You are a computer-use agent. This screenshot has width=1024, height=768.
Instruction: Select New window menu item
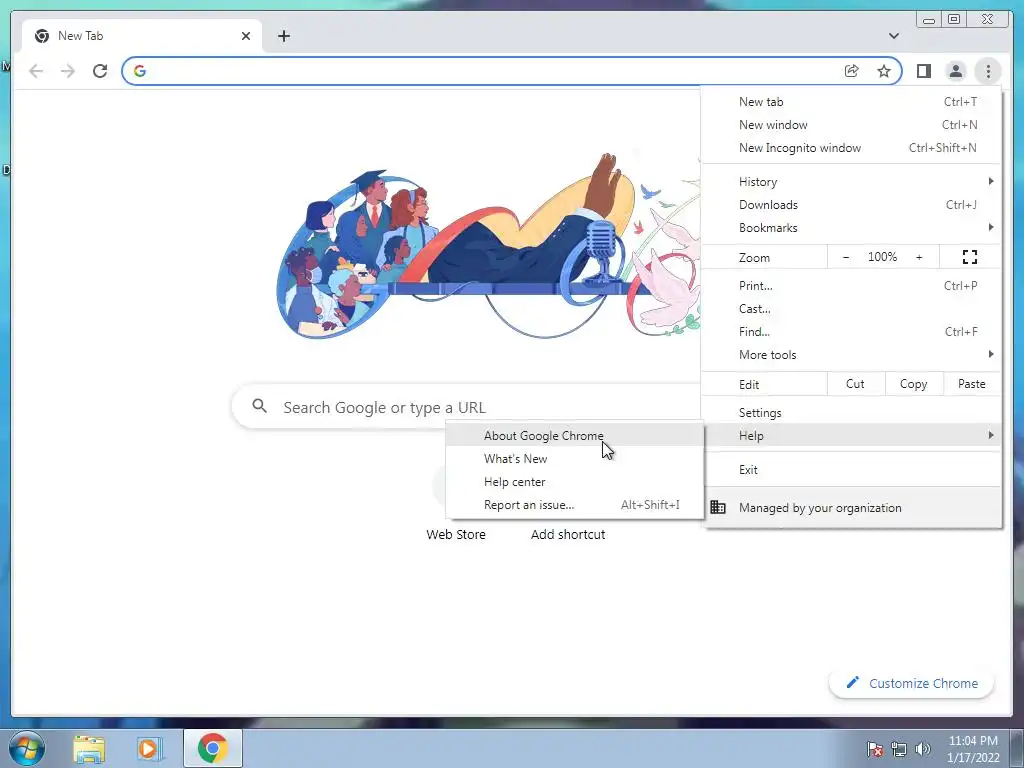[x=852, y=125]
